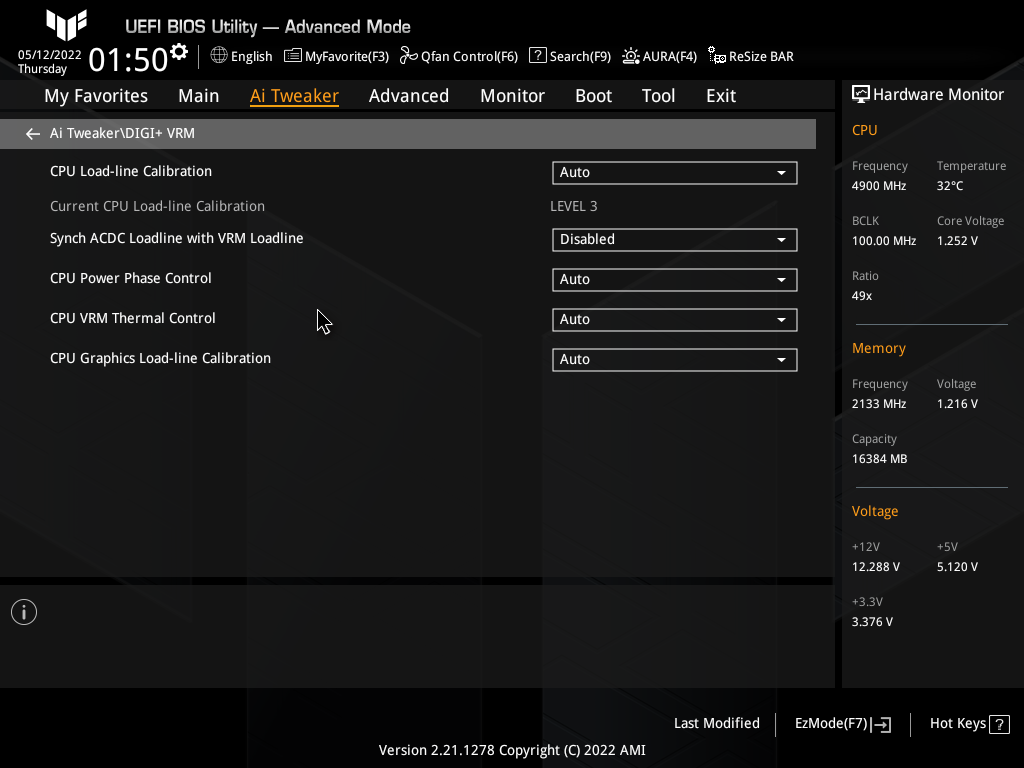Click 12.288 V reading
1024x768 pixels.
tap(875, 567)
